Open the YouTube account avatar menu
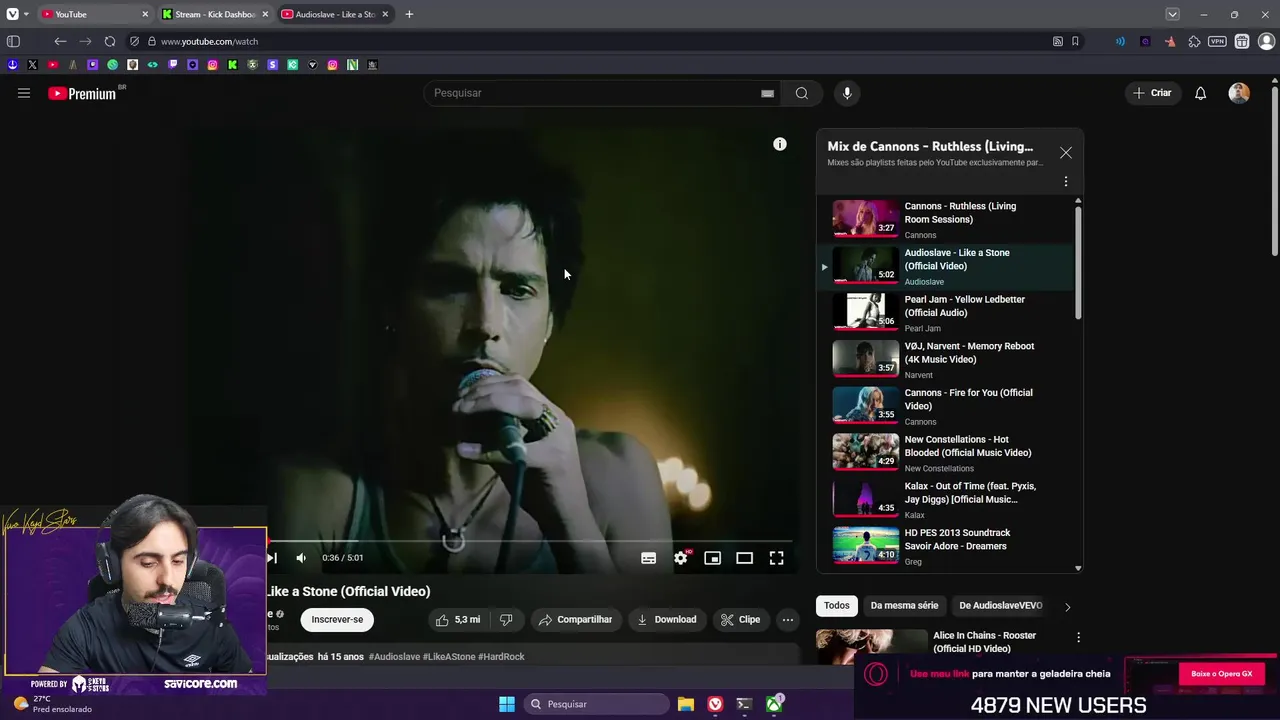 pyautogui.click(x=1239, y=93)
